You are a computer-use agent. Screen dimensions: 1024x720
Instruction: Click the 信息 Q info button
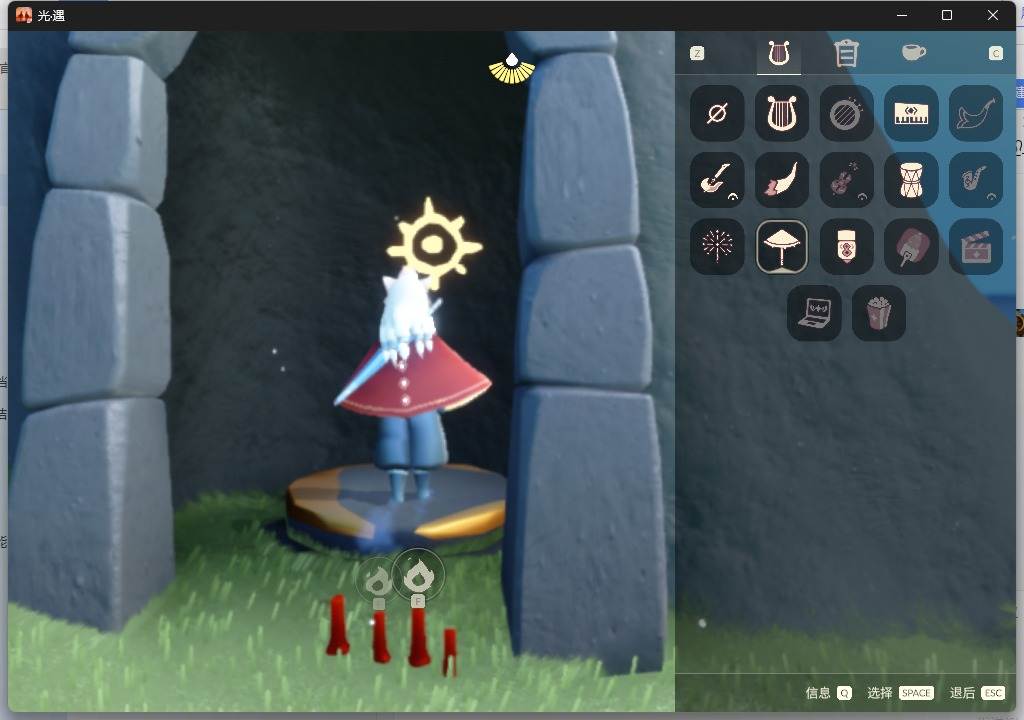828,693
